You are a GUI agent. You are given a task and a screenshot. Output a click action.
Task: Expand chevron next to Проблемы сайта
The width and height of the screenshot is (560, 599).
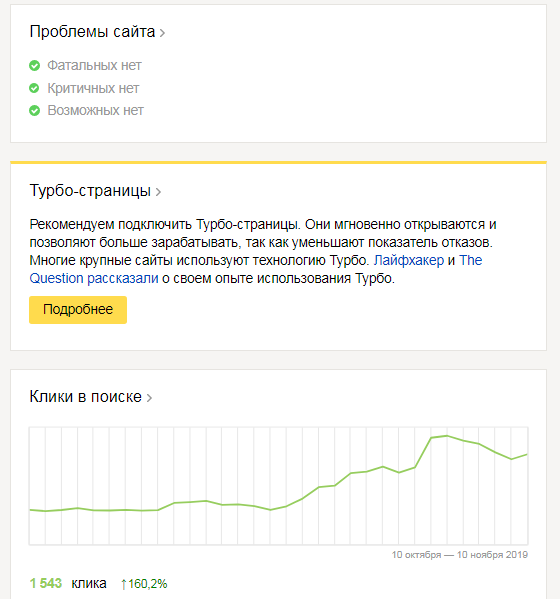click(x=162, y=33)
